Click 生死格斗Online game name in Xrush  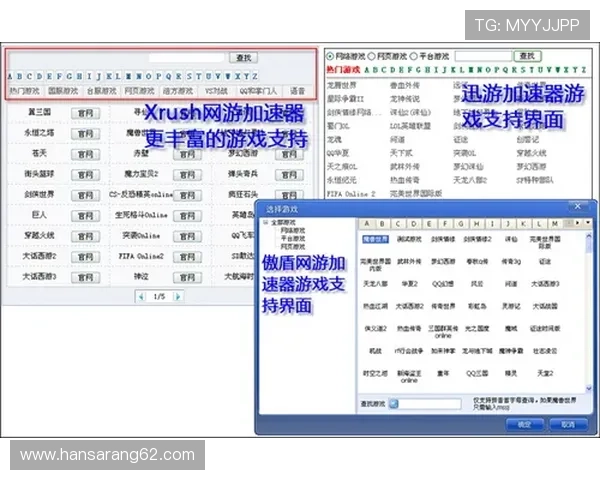point(141,215)
